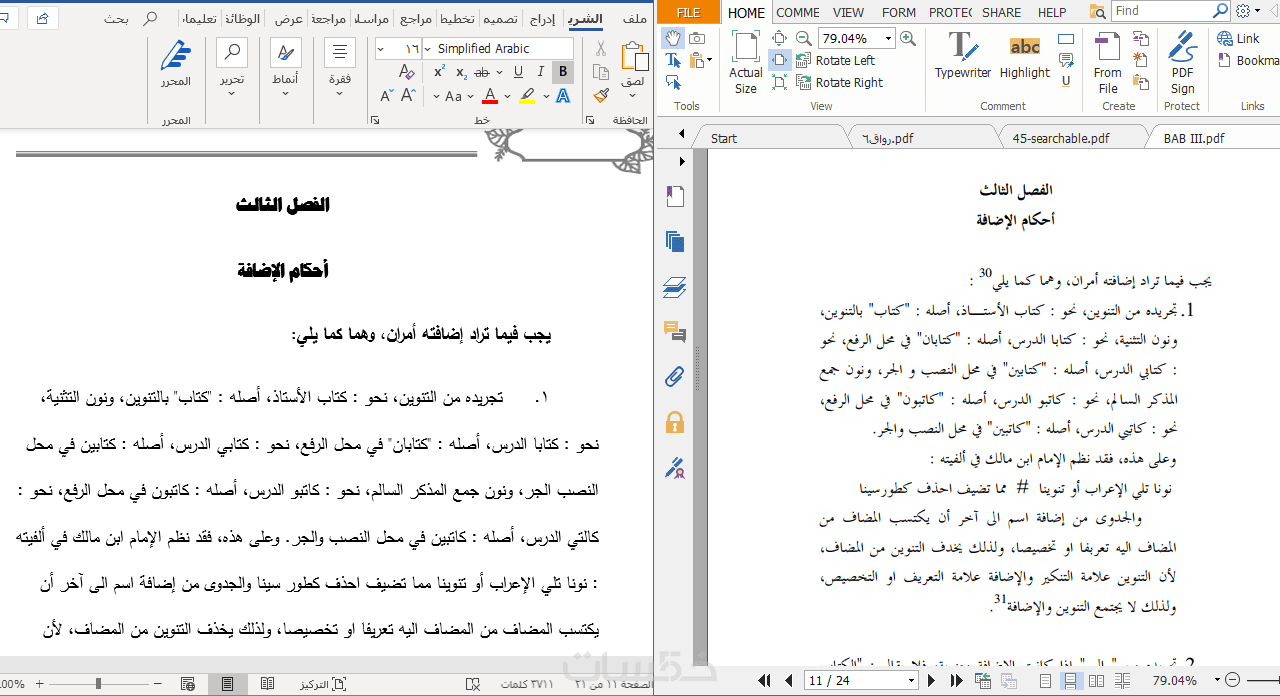This screenshot has width=1280, height=696.
Task: Enable single page view in status bar
Action: tap(1046, 680)
